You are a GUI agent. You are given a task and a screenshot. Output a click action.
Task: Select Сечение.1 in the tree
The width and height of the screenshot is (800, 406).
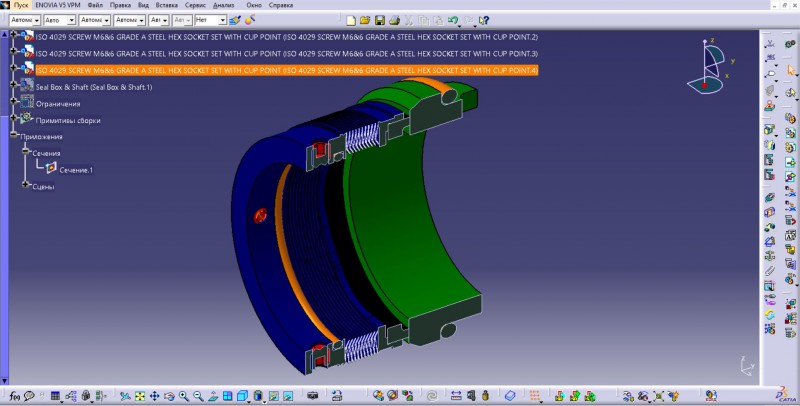(76, 170)
